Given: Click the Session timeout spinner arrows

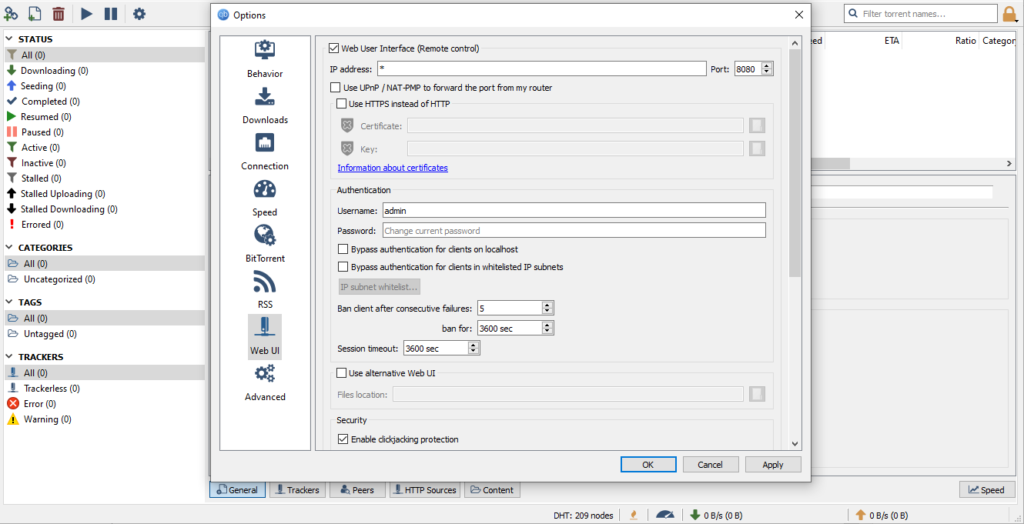Looking at the screenshot, I should pyautogui.click(x=474, y=348).
